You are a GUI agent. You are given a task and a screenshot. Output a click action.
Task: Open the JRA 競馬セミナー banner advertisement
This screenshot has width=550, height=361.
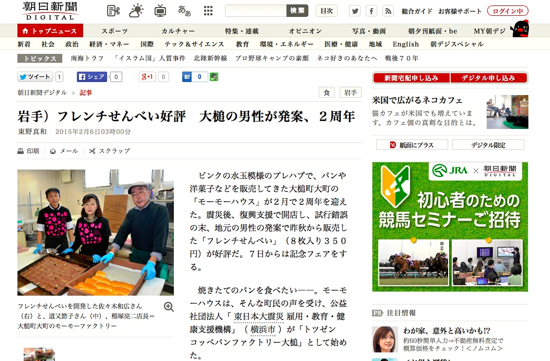point(450,227)
